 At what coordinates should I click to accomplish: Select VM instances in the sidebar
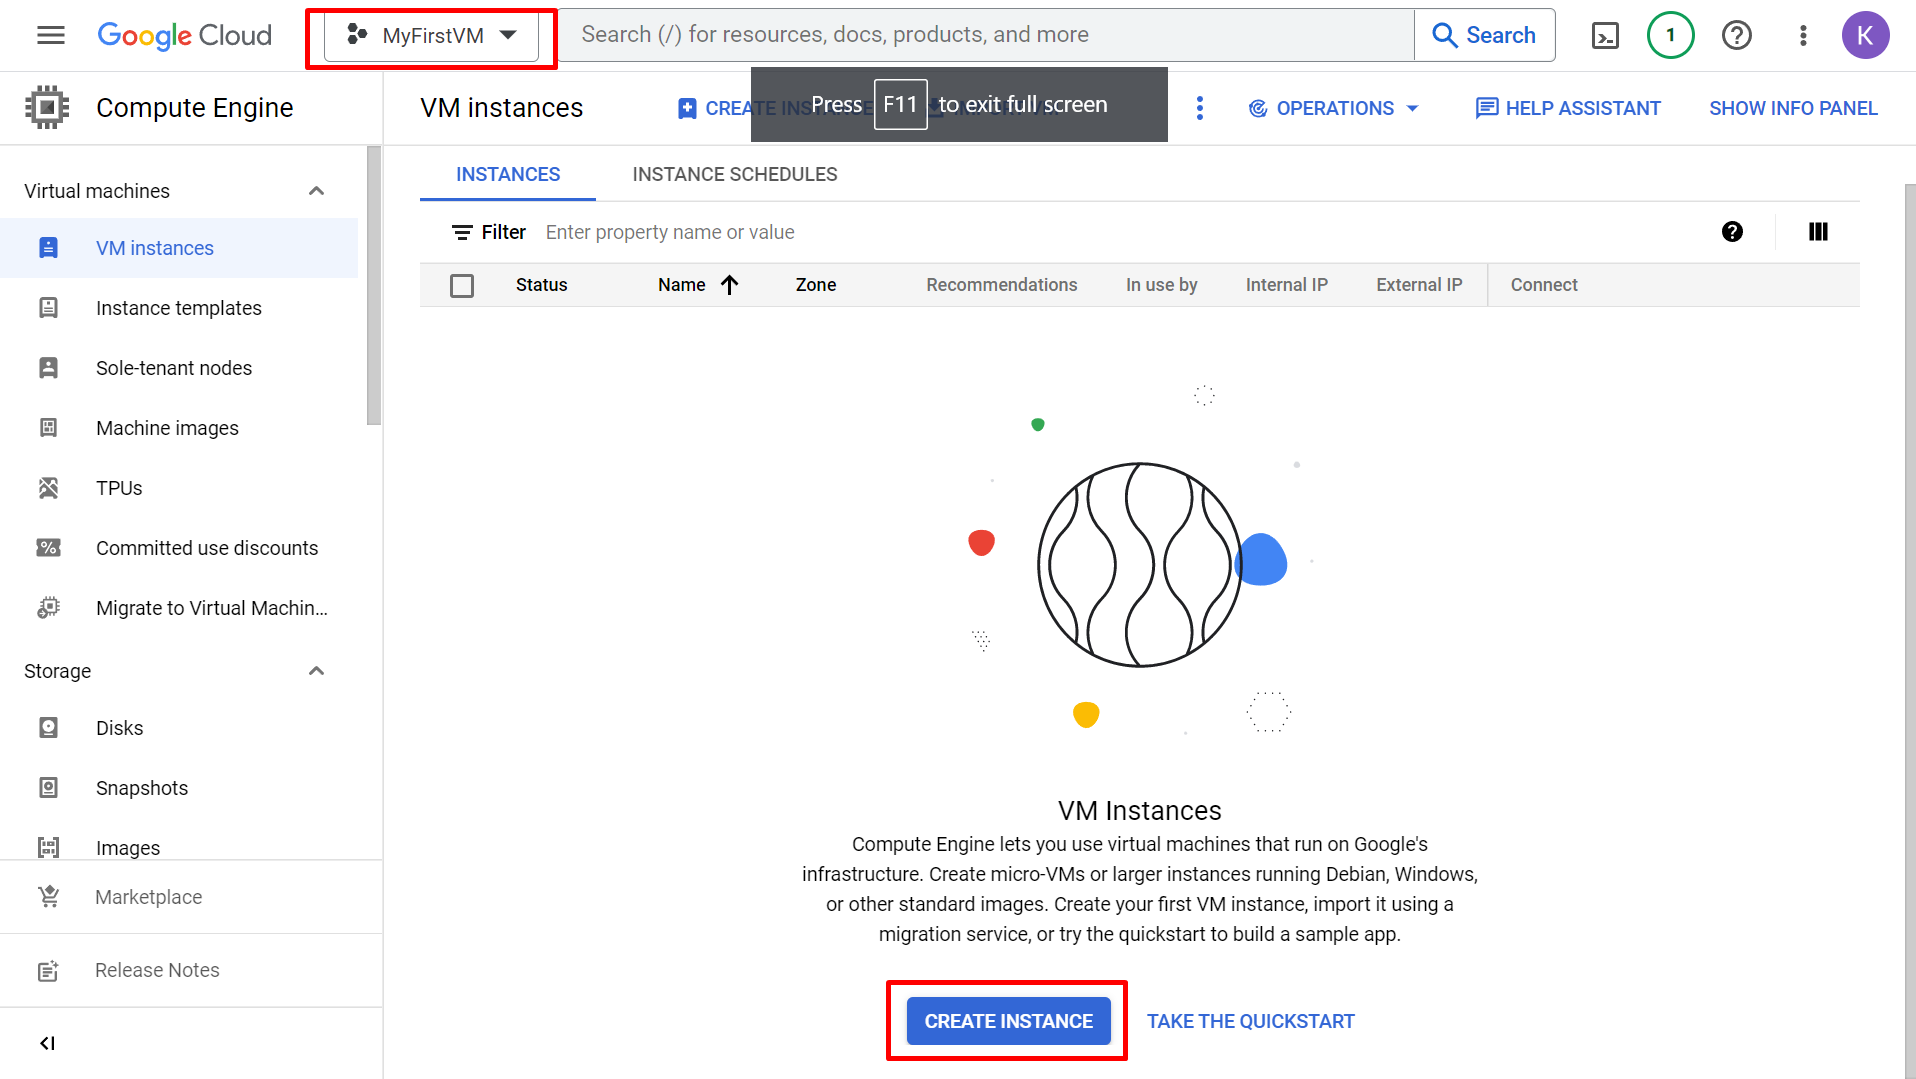[x=179, y=248]
